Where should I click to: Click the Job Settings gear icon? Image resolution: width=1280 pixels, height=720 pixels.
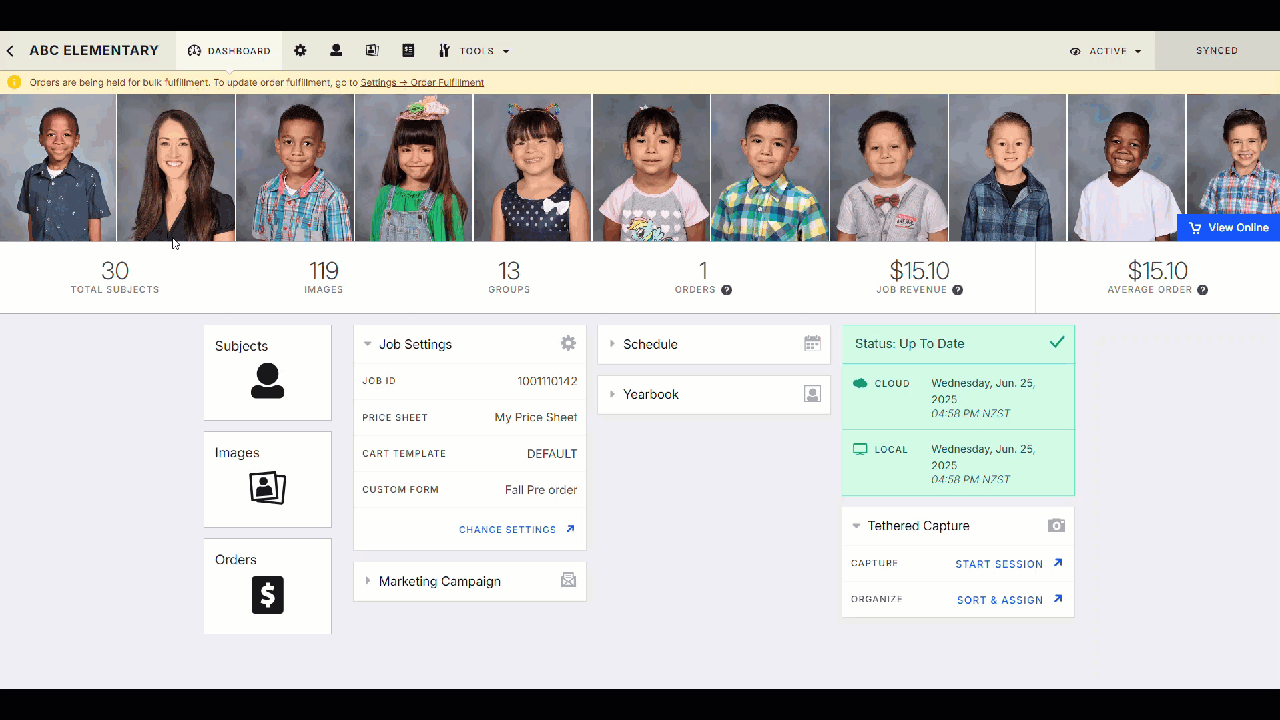(x=568, y=343)
